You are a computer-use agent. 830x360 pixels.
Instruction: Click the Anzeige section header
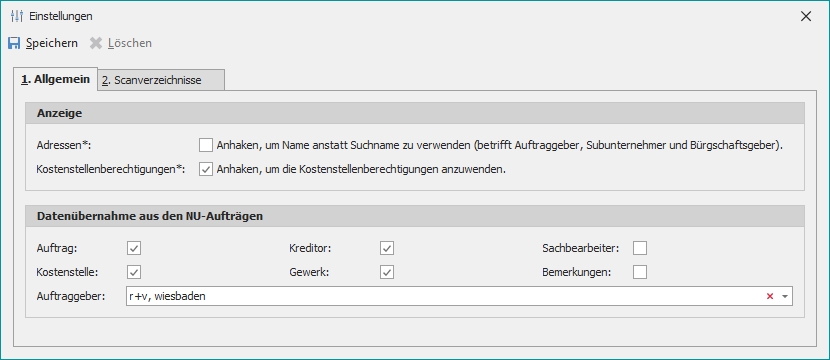tap(414, 113)
